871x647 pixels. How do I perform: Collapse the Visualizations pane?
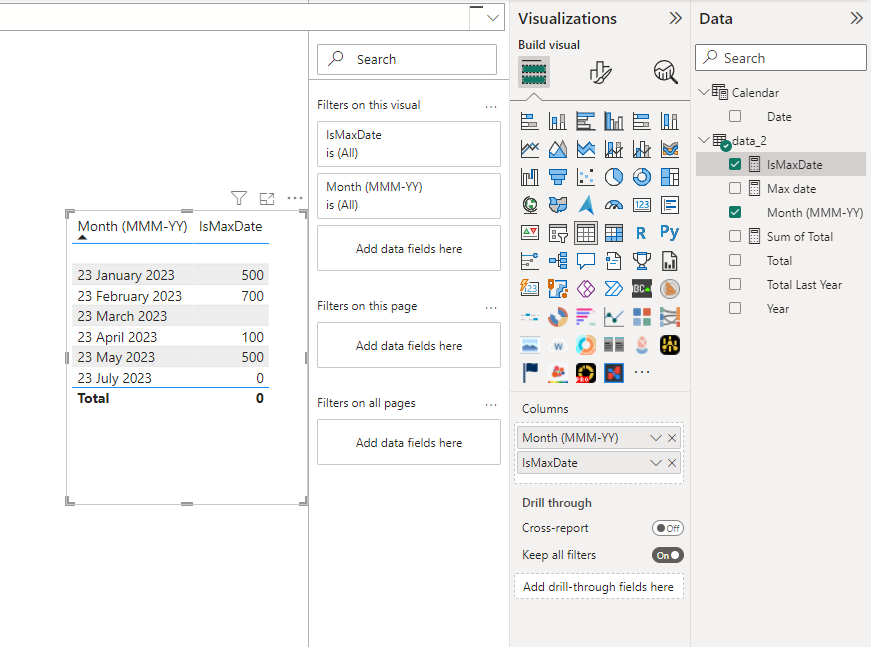point(675,19)
